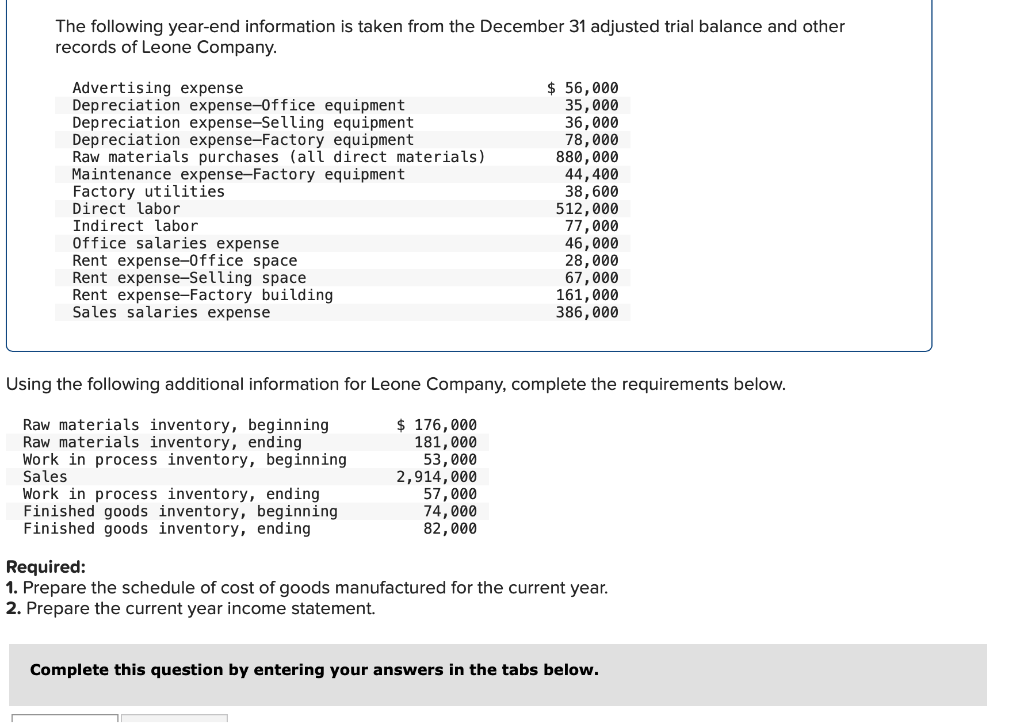This screenshot has height=728, width=1024.
Task: Select the Raw materials purchases amount 880,000
Action: 587,157
